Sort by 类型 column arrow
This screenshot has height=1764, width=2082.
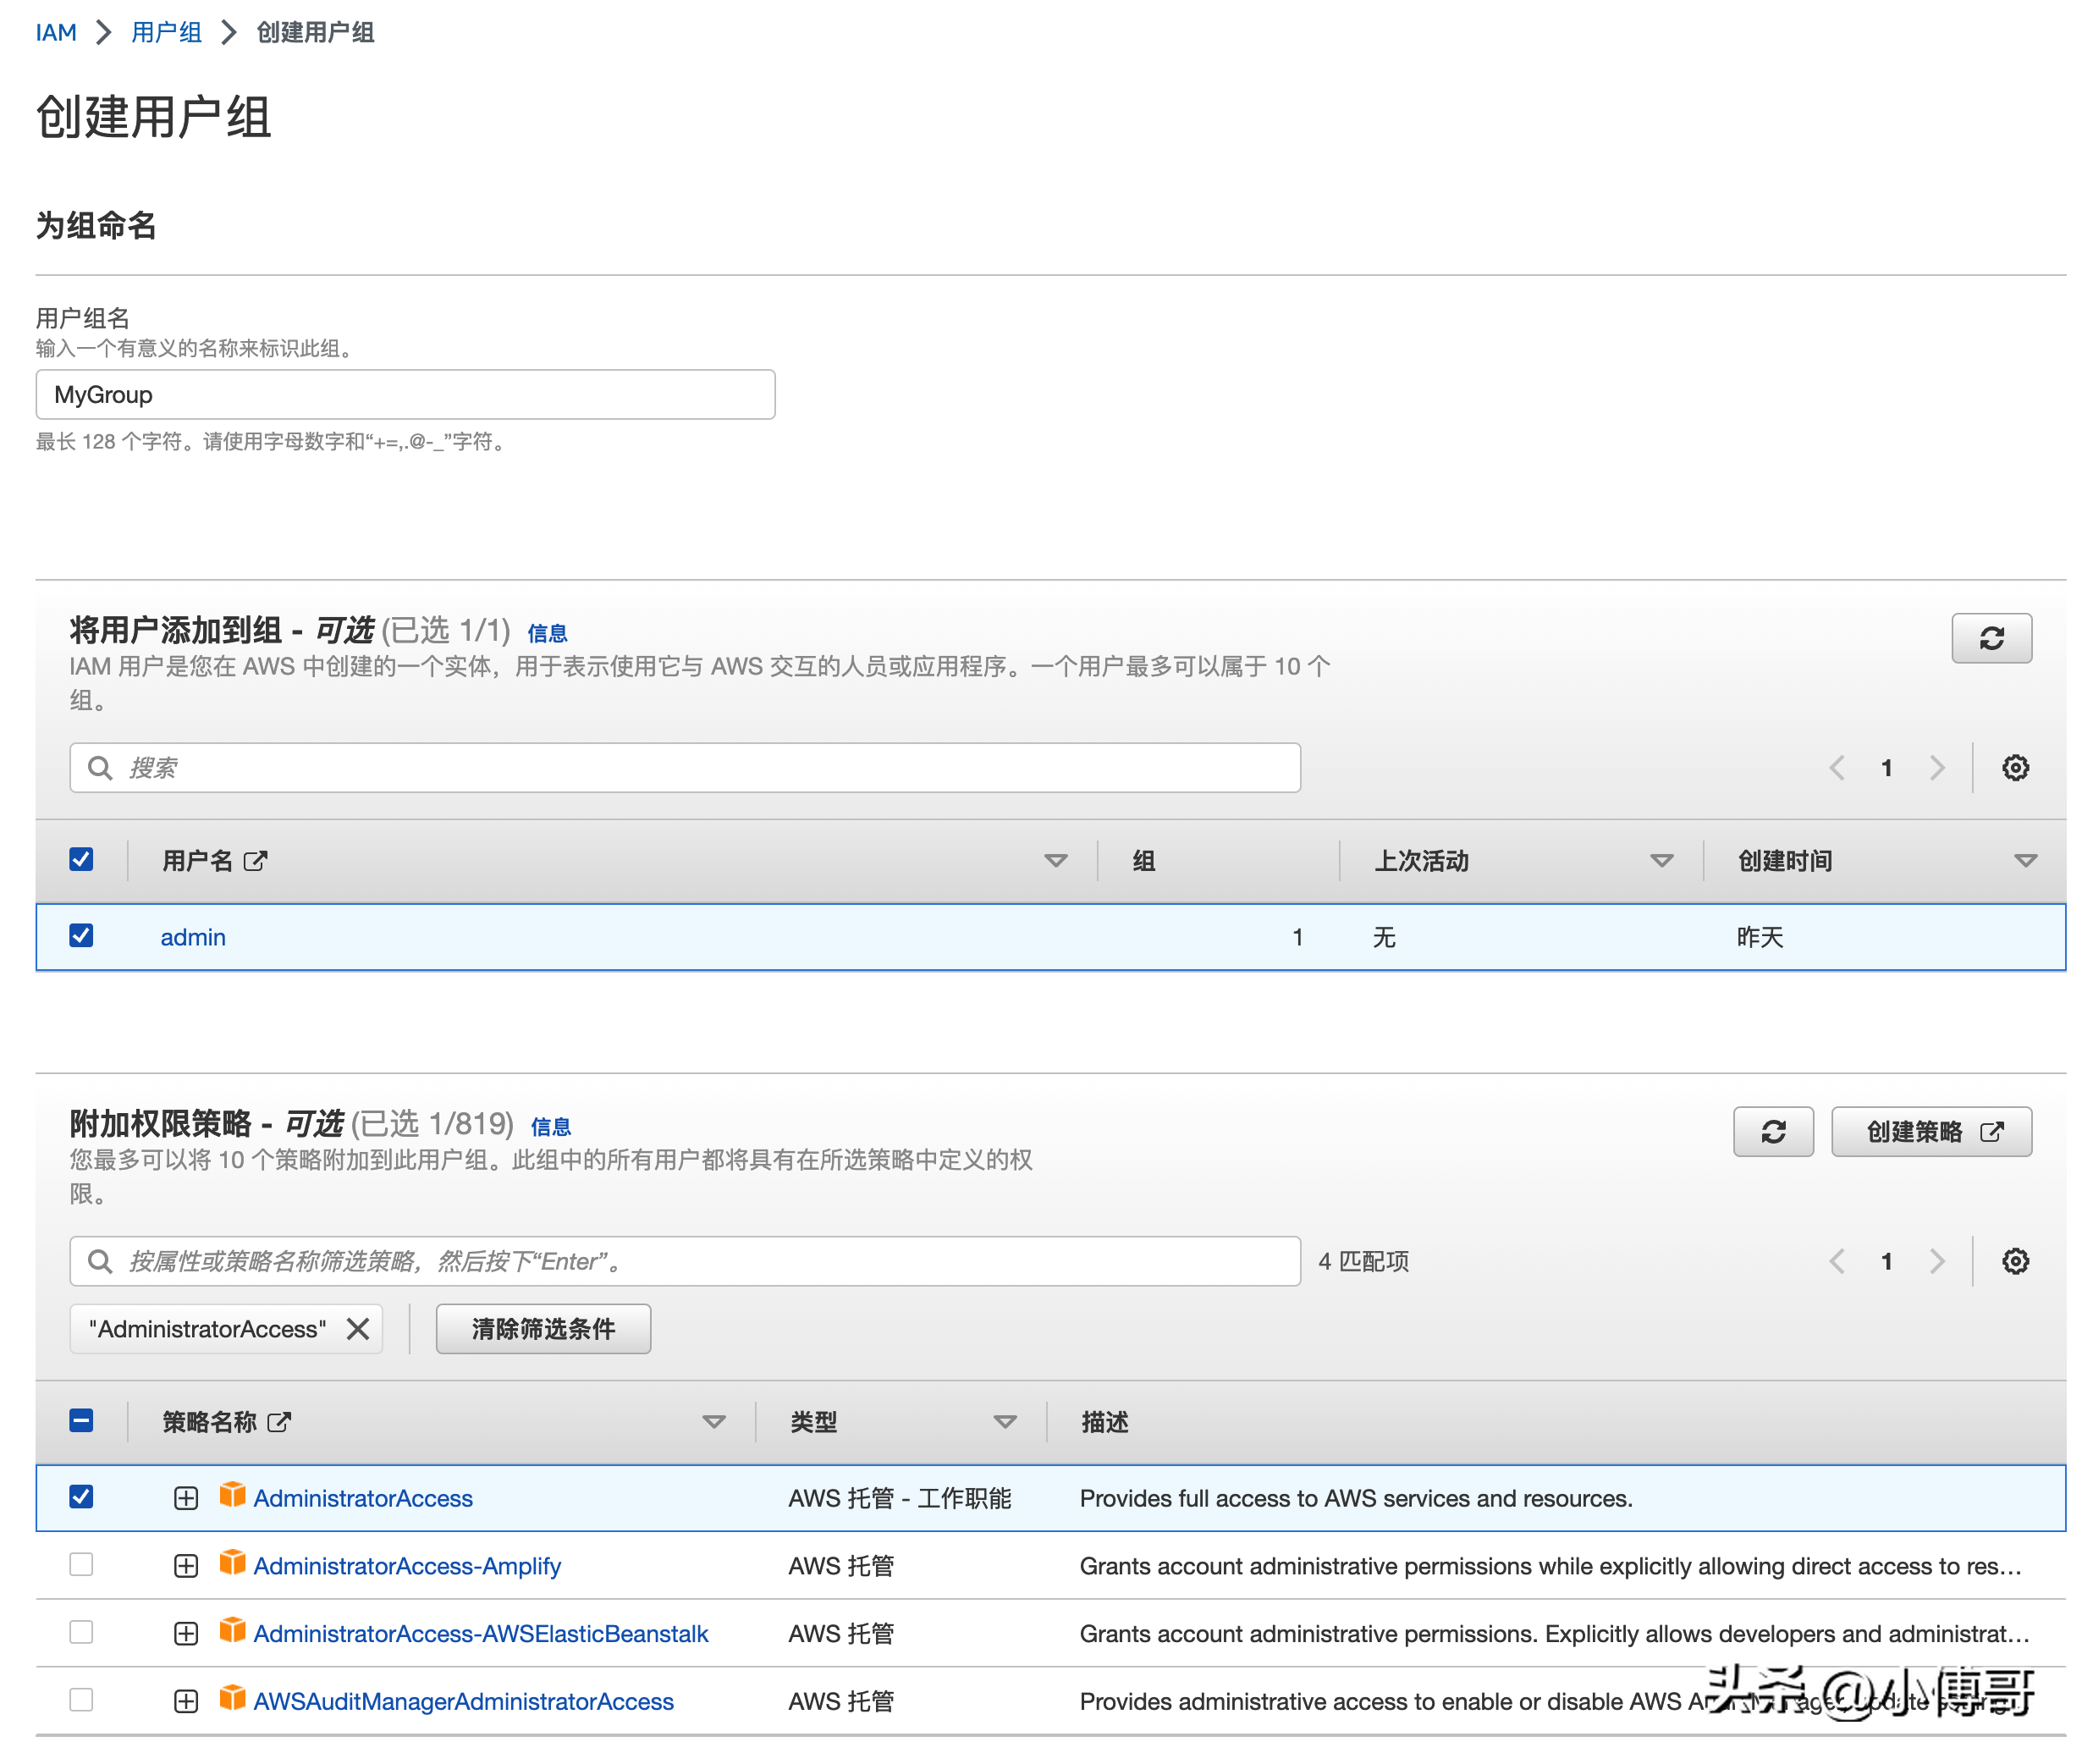pos(1004,1422)
